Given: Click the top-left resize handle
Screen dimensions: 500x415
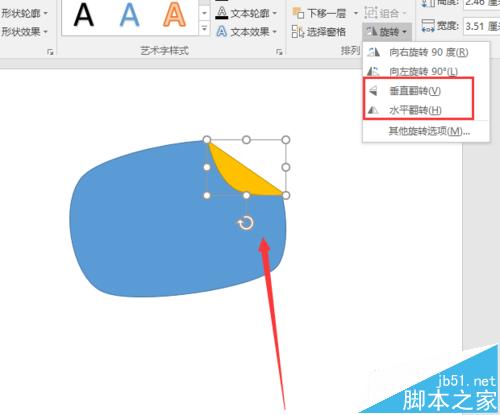Looking at the screenshot, I should (207, 140).
